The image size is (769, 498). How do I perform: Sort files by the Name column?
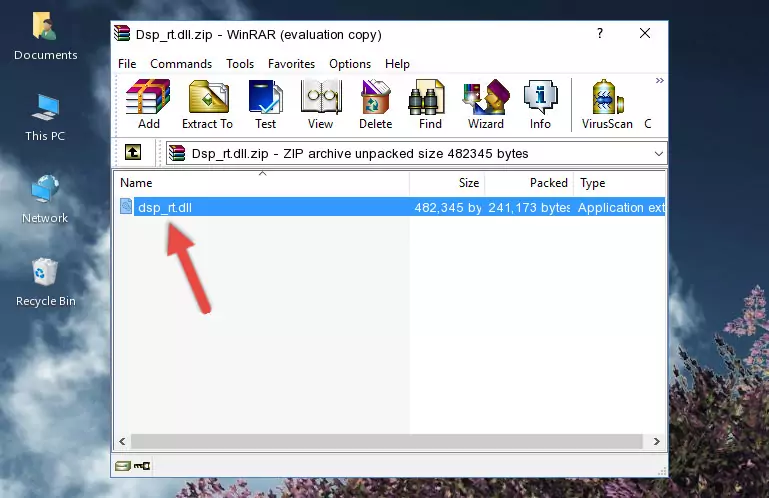tap(262, 183)
